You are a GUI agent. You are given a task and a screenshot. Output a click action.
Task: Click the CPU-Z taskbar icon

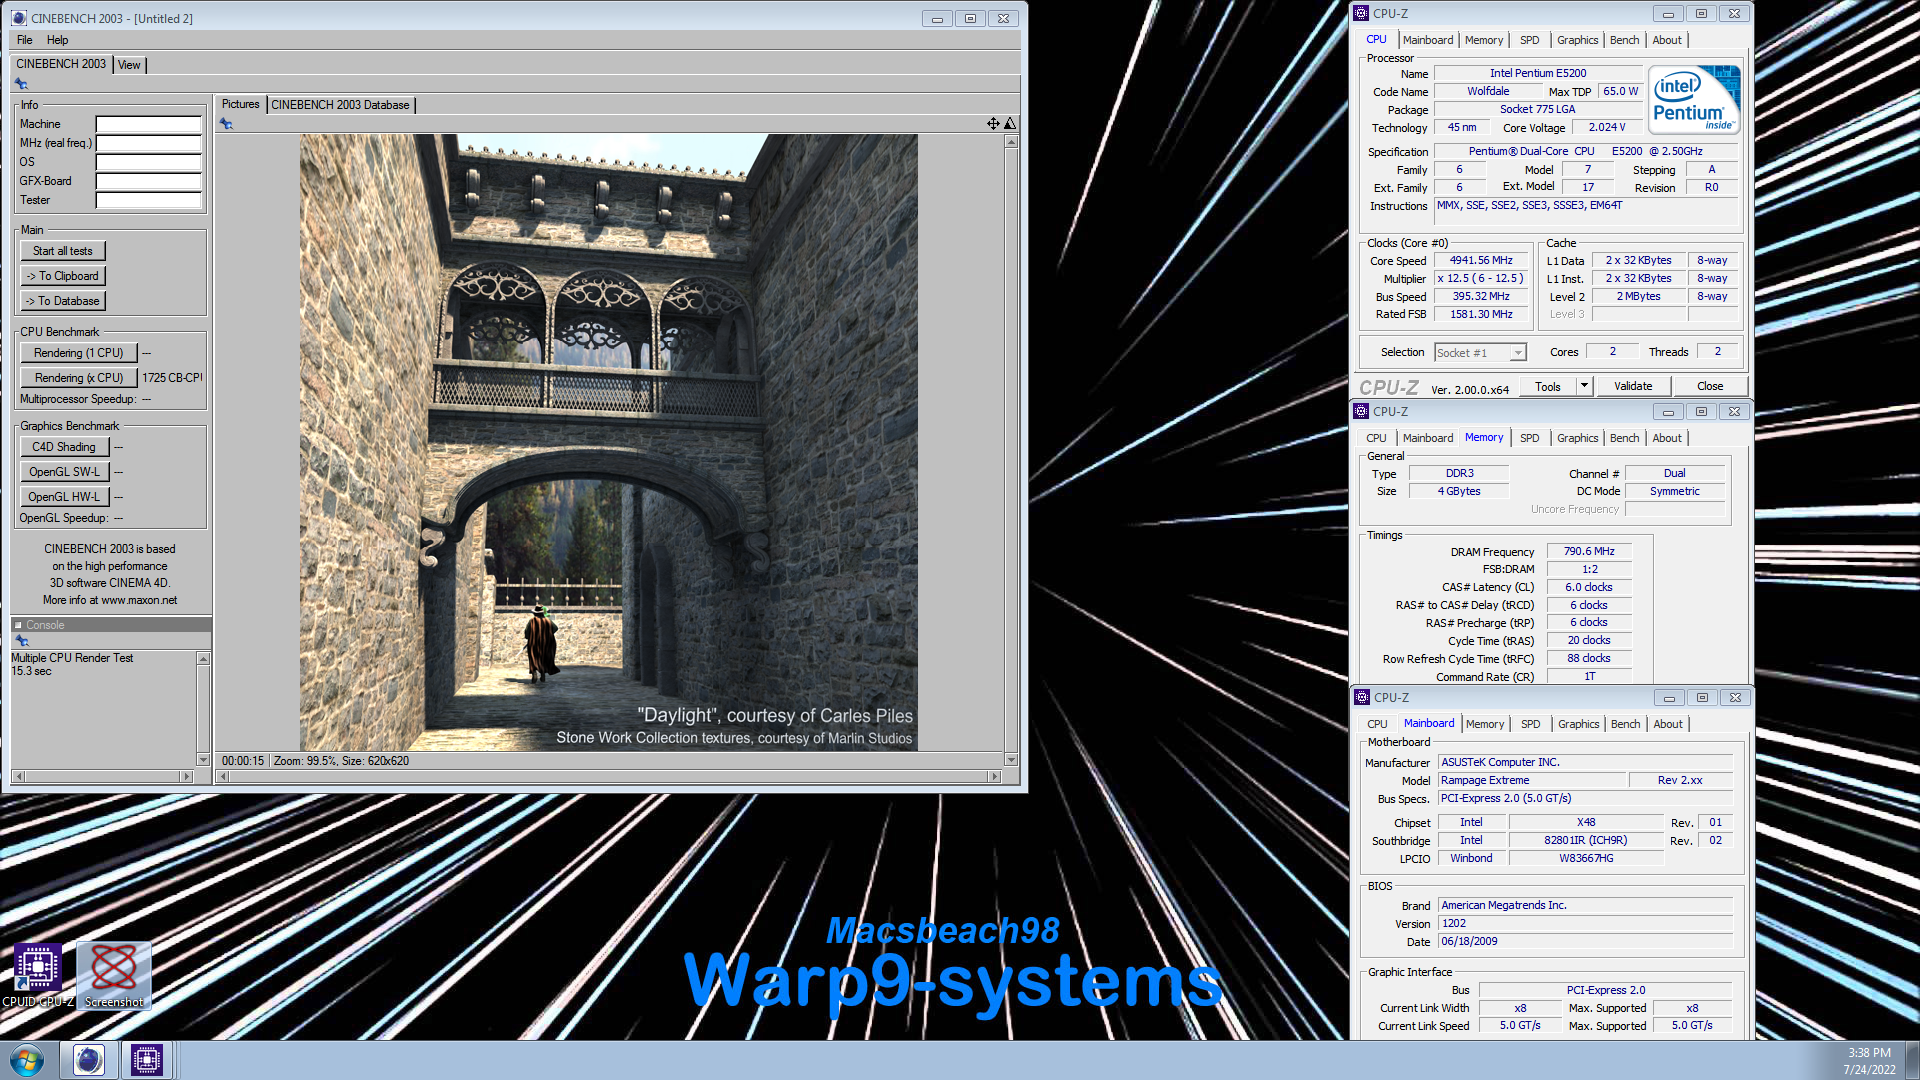147,1060
